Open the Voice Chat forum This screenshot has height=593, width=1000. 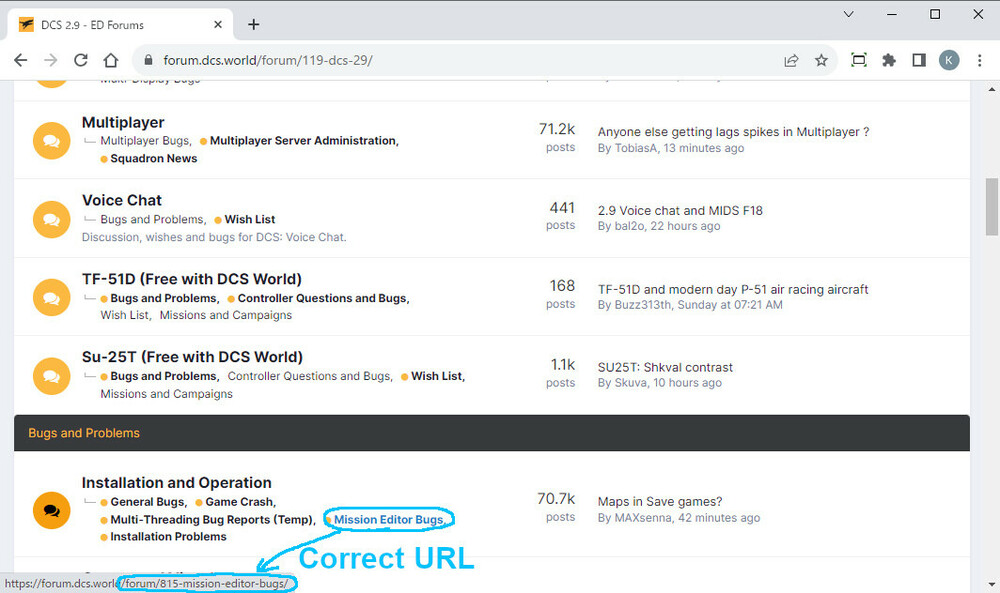tap(122, 200)
